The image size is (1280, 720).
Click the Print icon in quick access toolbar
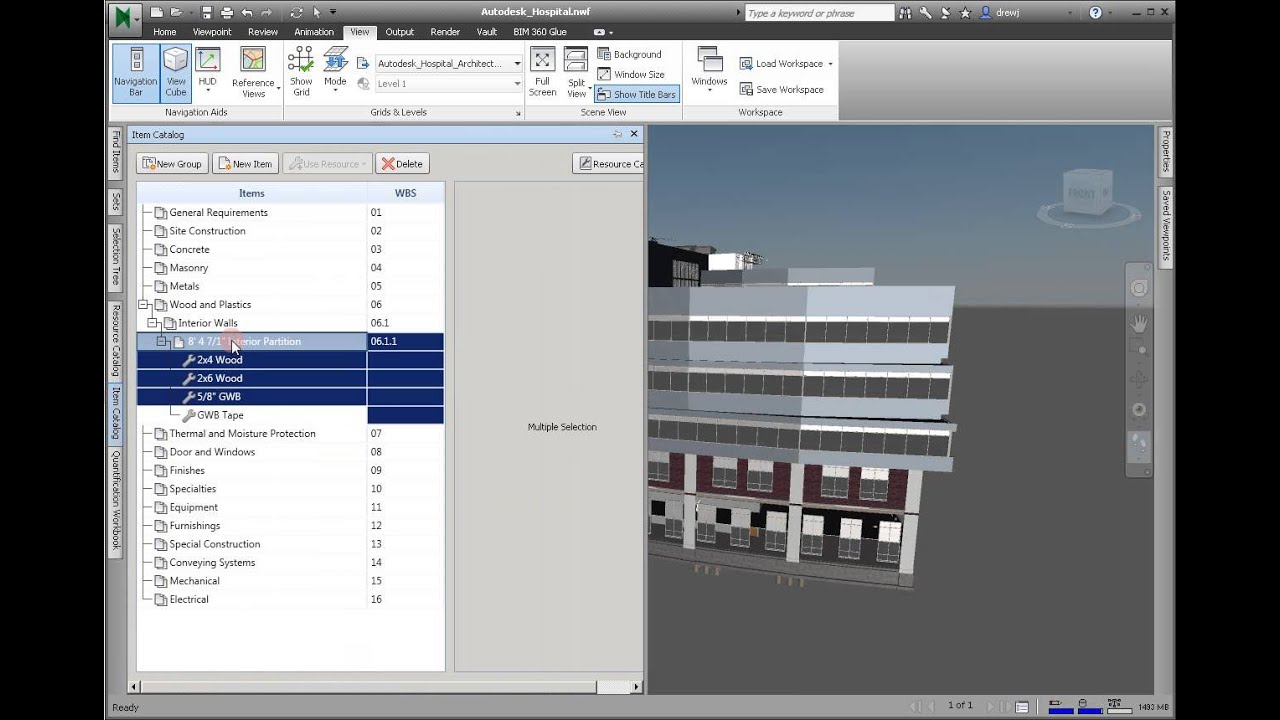coord(226,13)
